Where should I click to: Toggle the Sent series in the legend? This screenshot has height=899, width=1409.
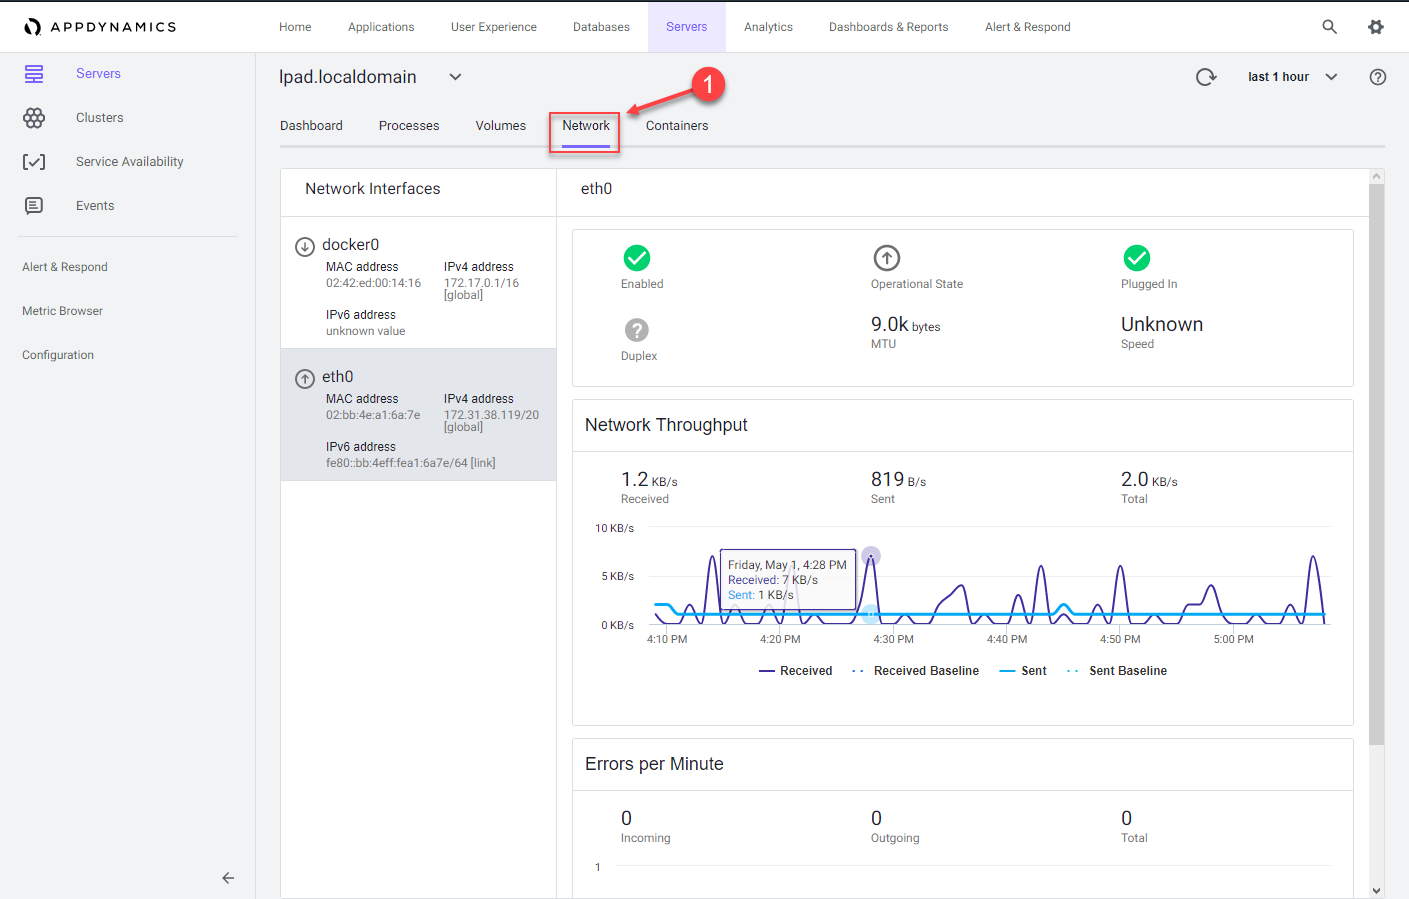pyautogui.click(x=1023, y=671)
